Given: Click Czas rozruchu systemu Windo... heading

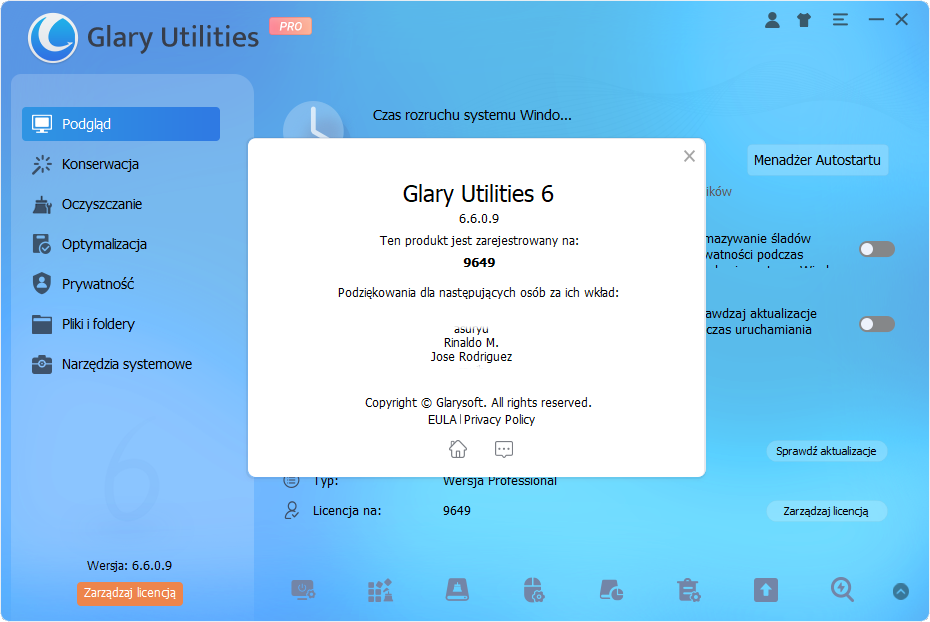Looking at the screenshot, I should coord(472,115).
